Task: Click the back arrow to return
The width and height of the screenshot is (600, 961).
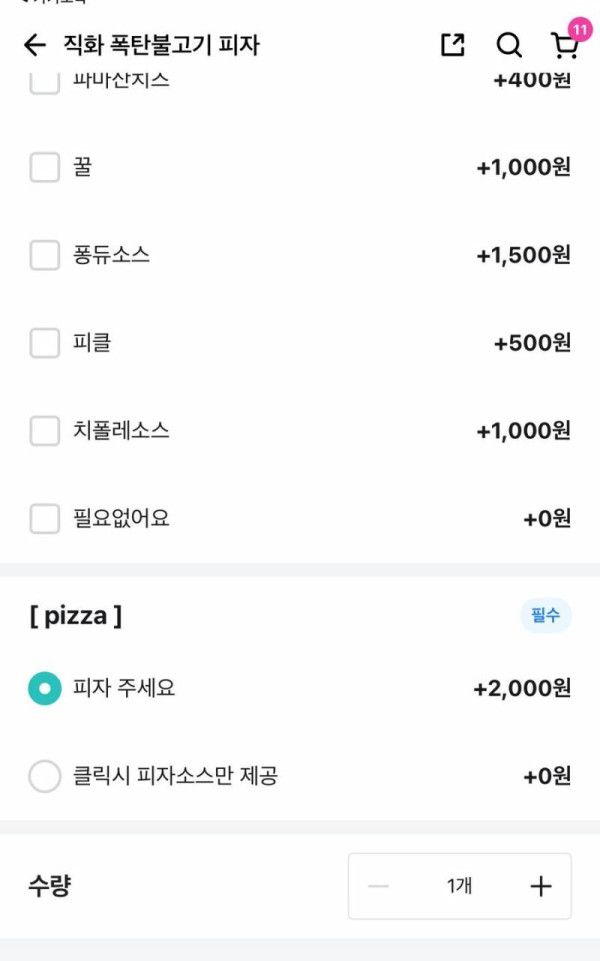Action: 35,44
